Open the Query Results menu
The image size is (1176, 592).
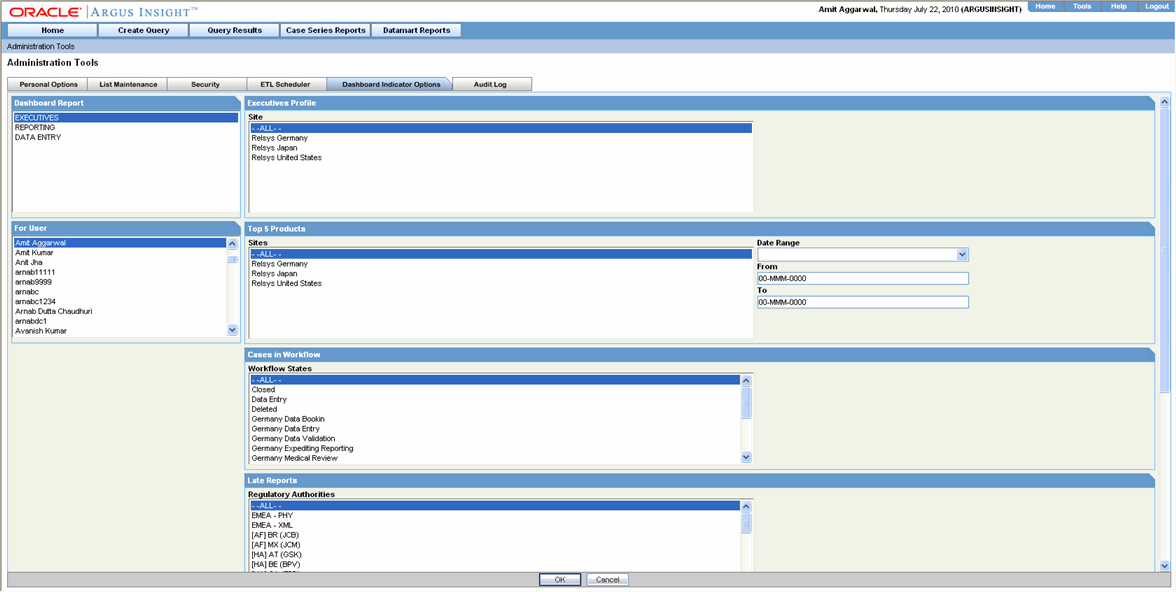pos(235,31)
